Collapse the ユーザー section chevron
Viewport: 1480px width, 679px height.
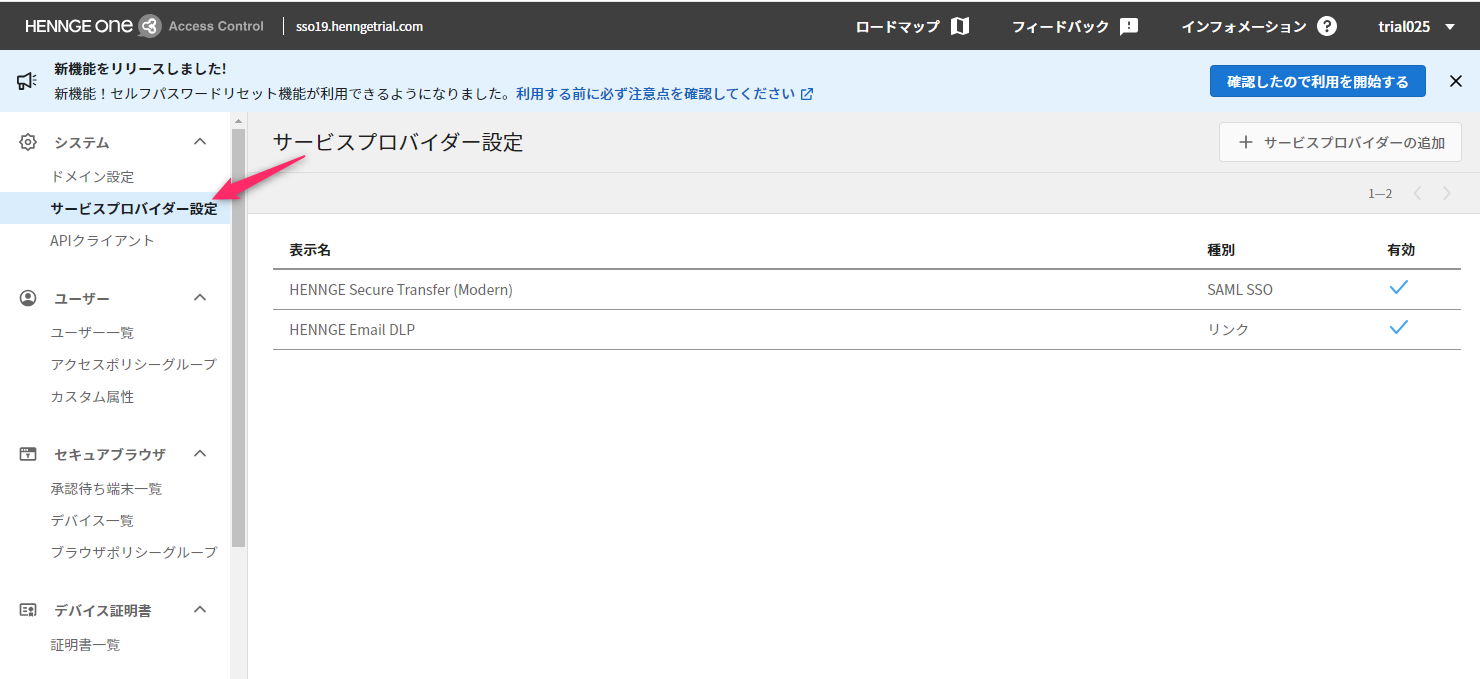(x=200, y=298)
